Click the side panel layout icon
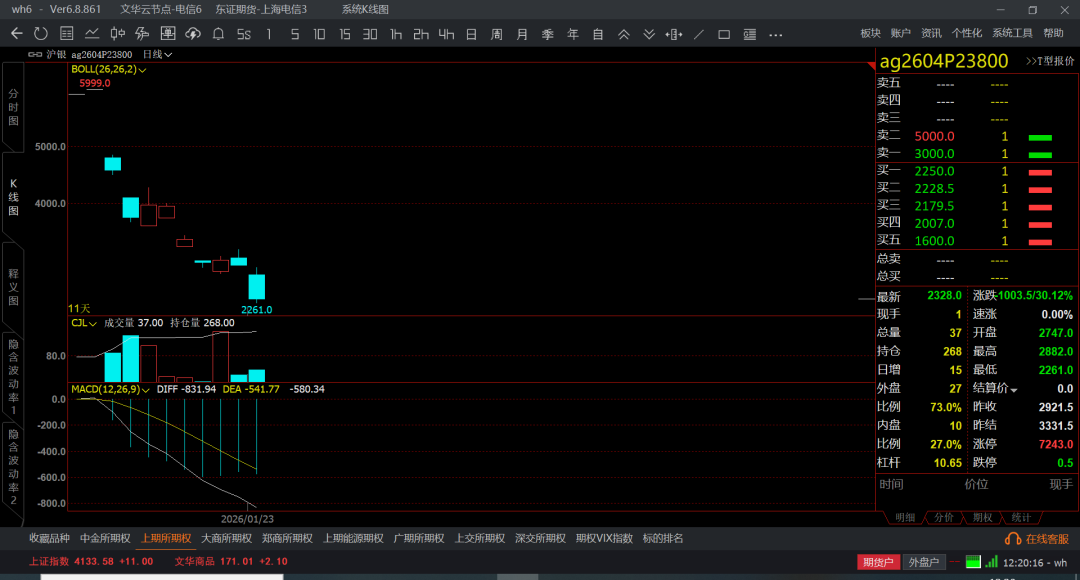 click(x=749, y=34)
